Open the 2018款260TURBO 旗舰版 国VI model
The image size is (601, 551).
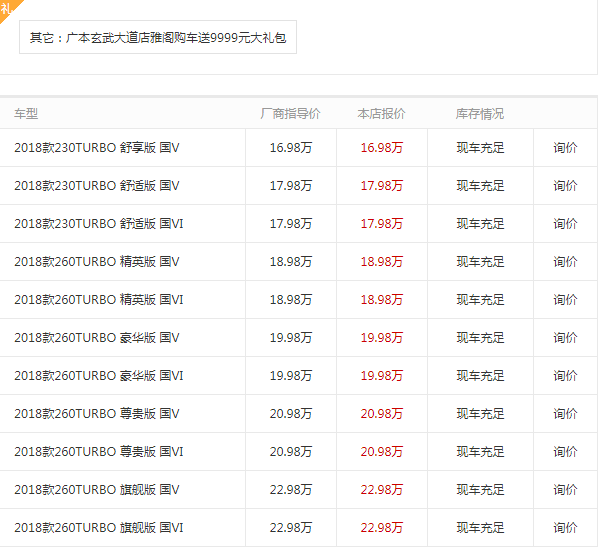click(99, 528)
